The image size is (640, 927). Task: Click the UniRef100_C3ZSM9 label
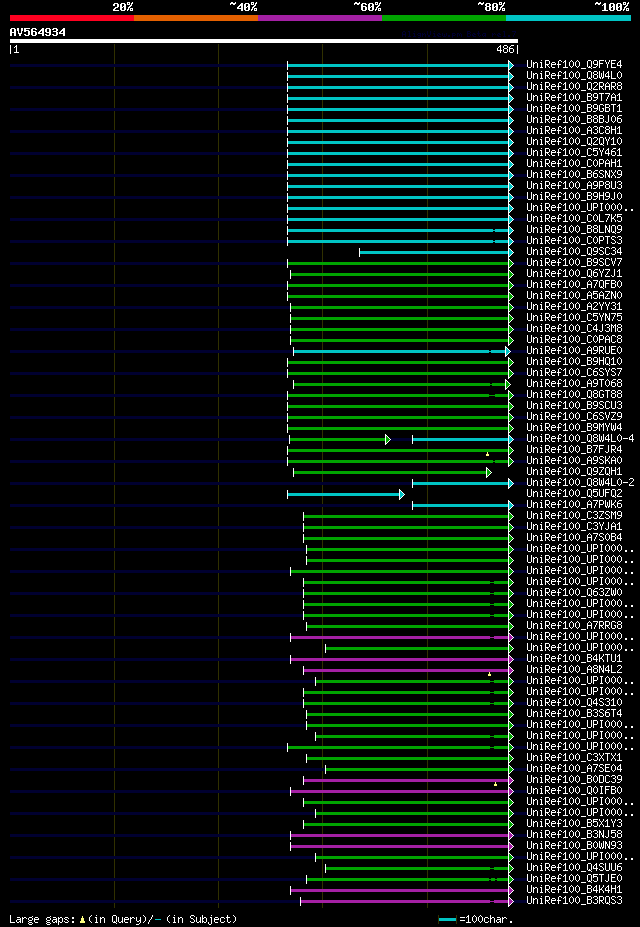[574, 516]
